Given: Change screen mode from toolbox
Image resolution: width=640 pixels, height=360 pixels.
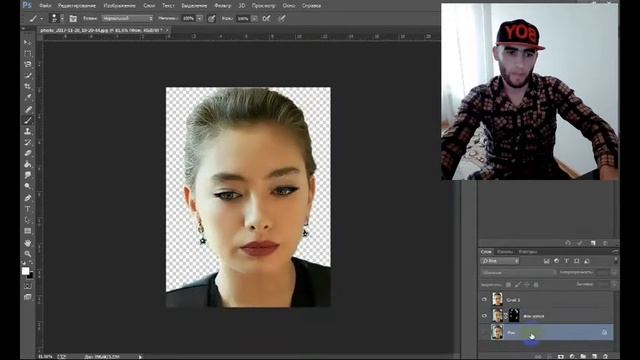Looking at the screenshot, I should (x=28, y=297).
